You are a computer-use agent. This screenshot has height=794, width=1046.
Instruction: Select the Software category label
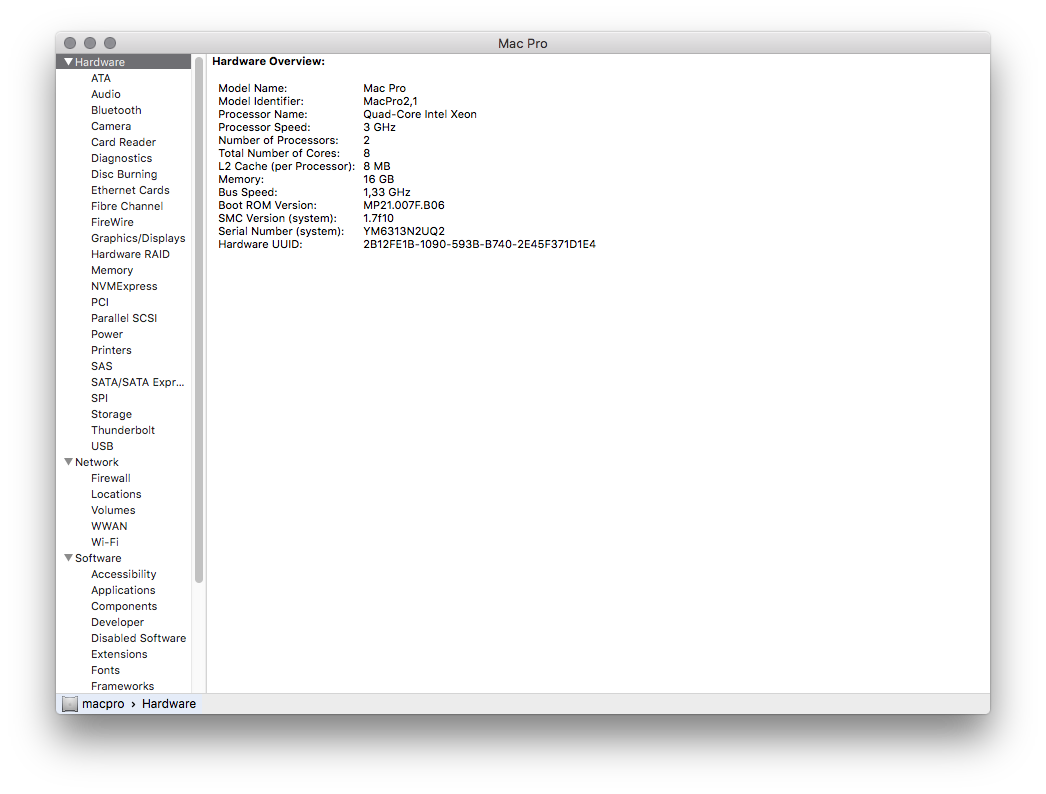point(98,558)
